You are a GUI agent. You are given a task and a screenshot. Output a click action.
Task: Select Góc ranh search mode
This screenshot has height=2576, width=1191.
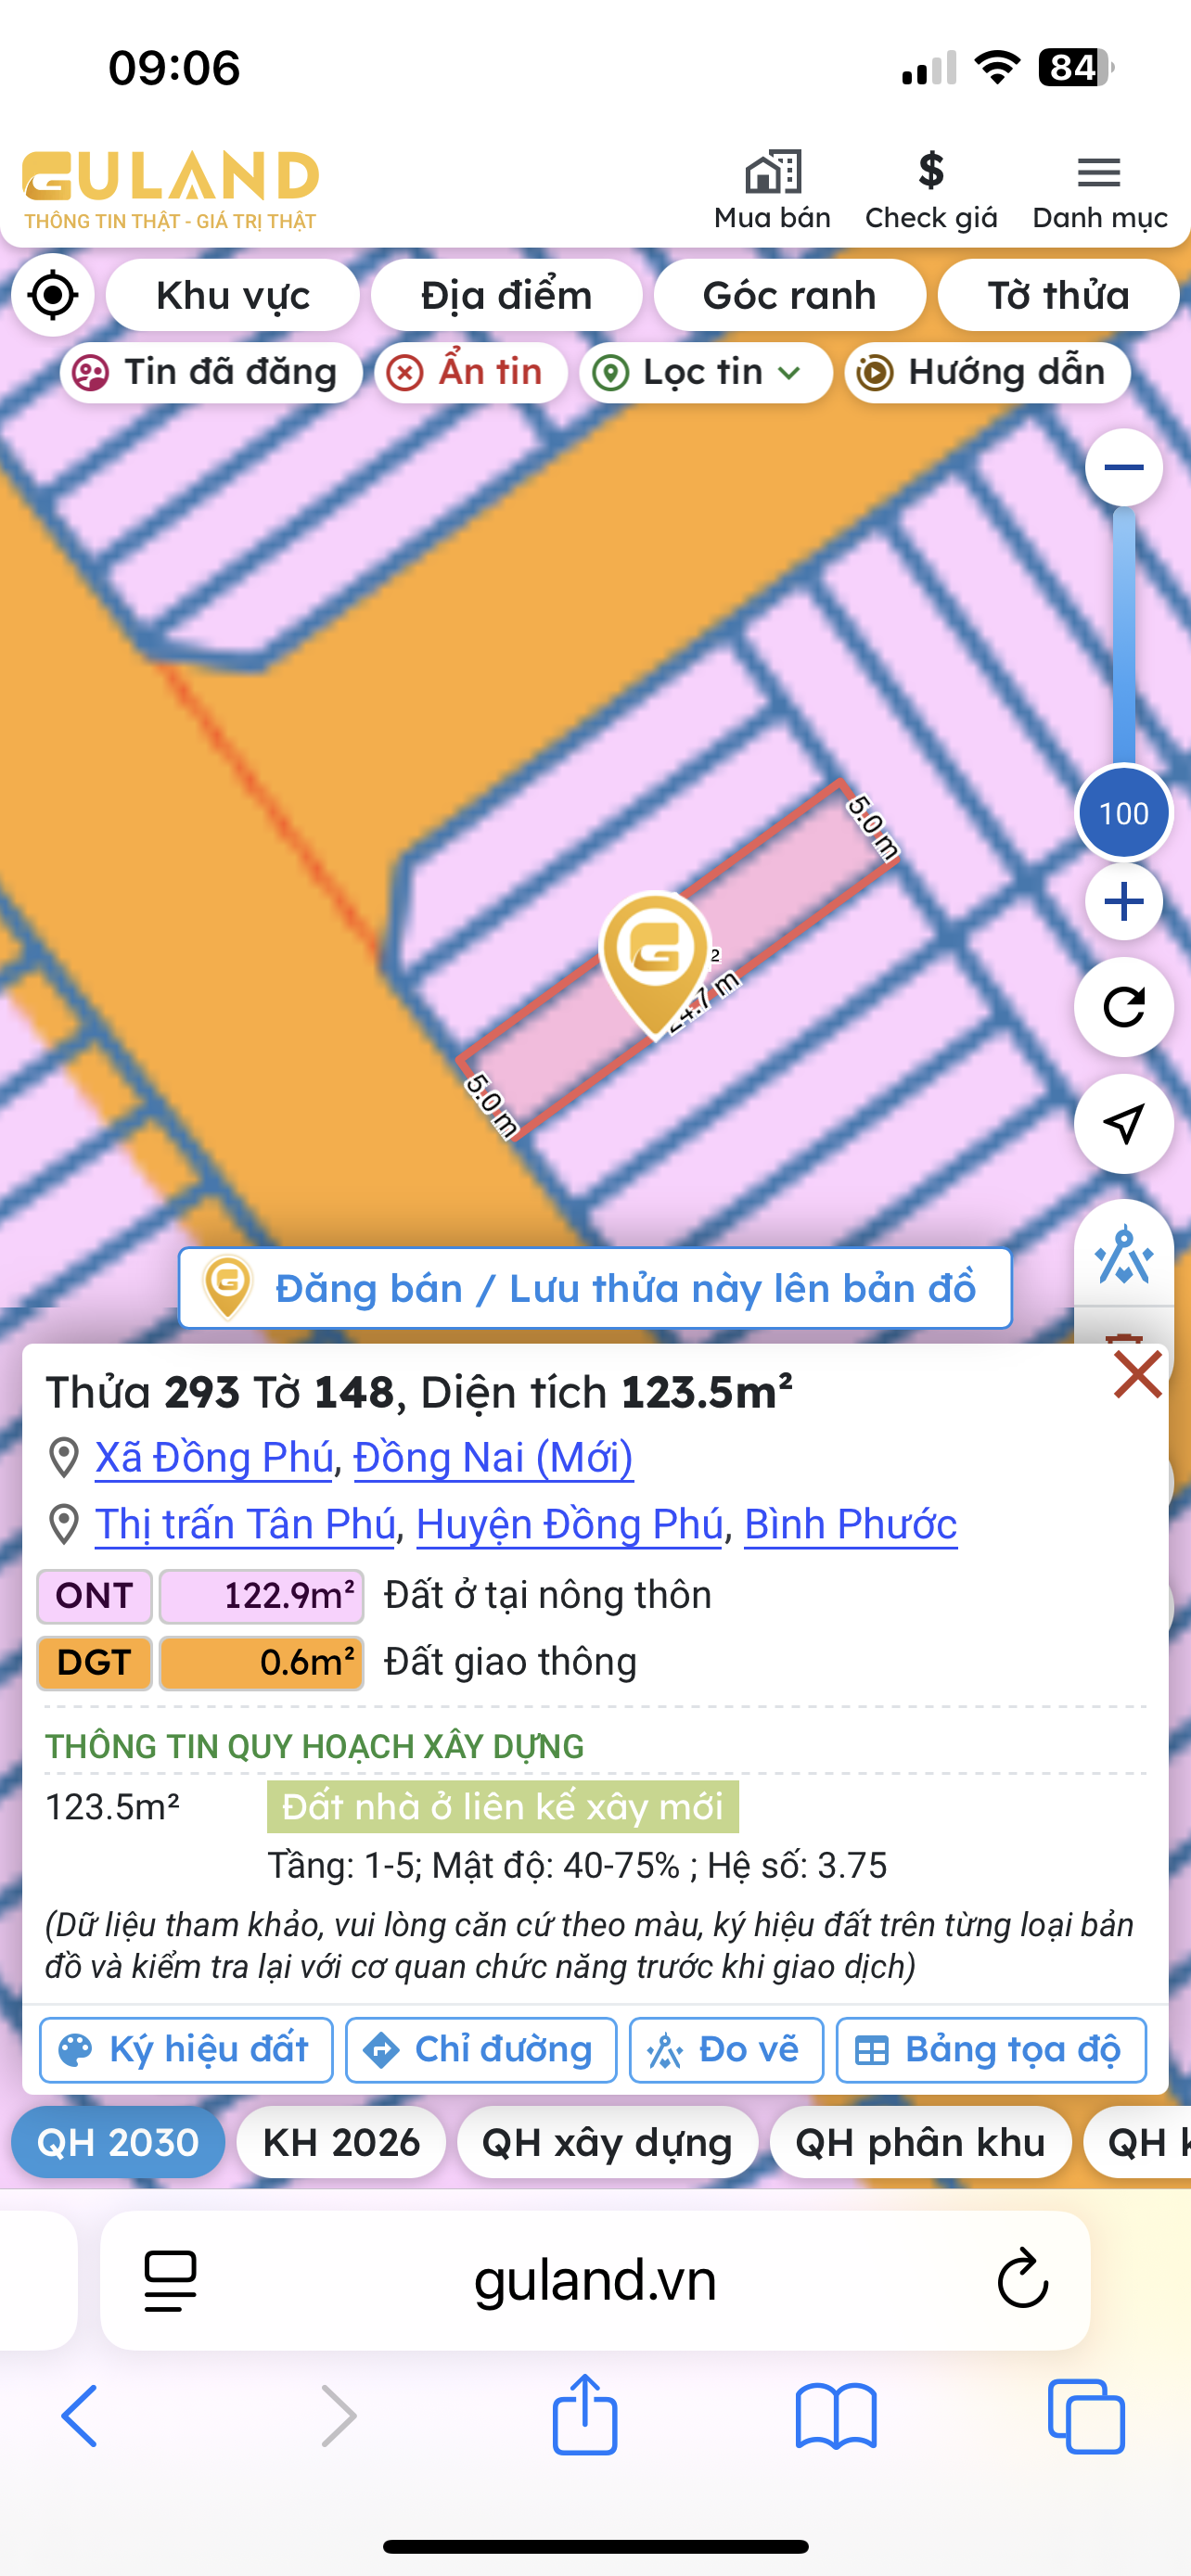789,295
